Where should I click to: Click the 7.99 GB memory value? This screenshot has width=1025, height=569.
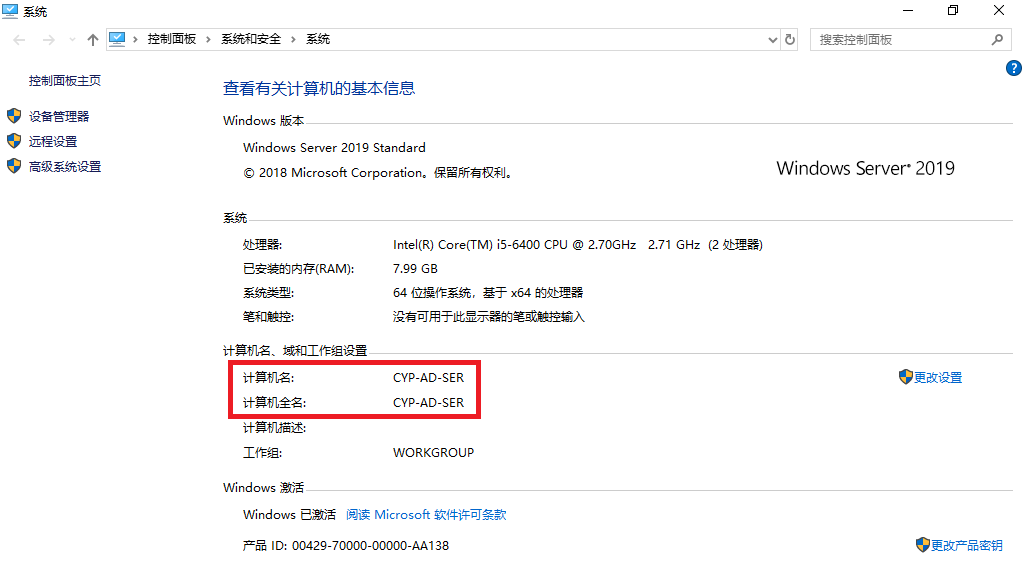pos(415,269)
